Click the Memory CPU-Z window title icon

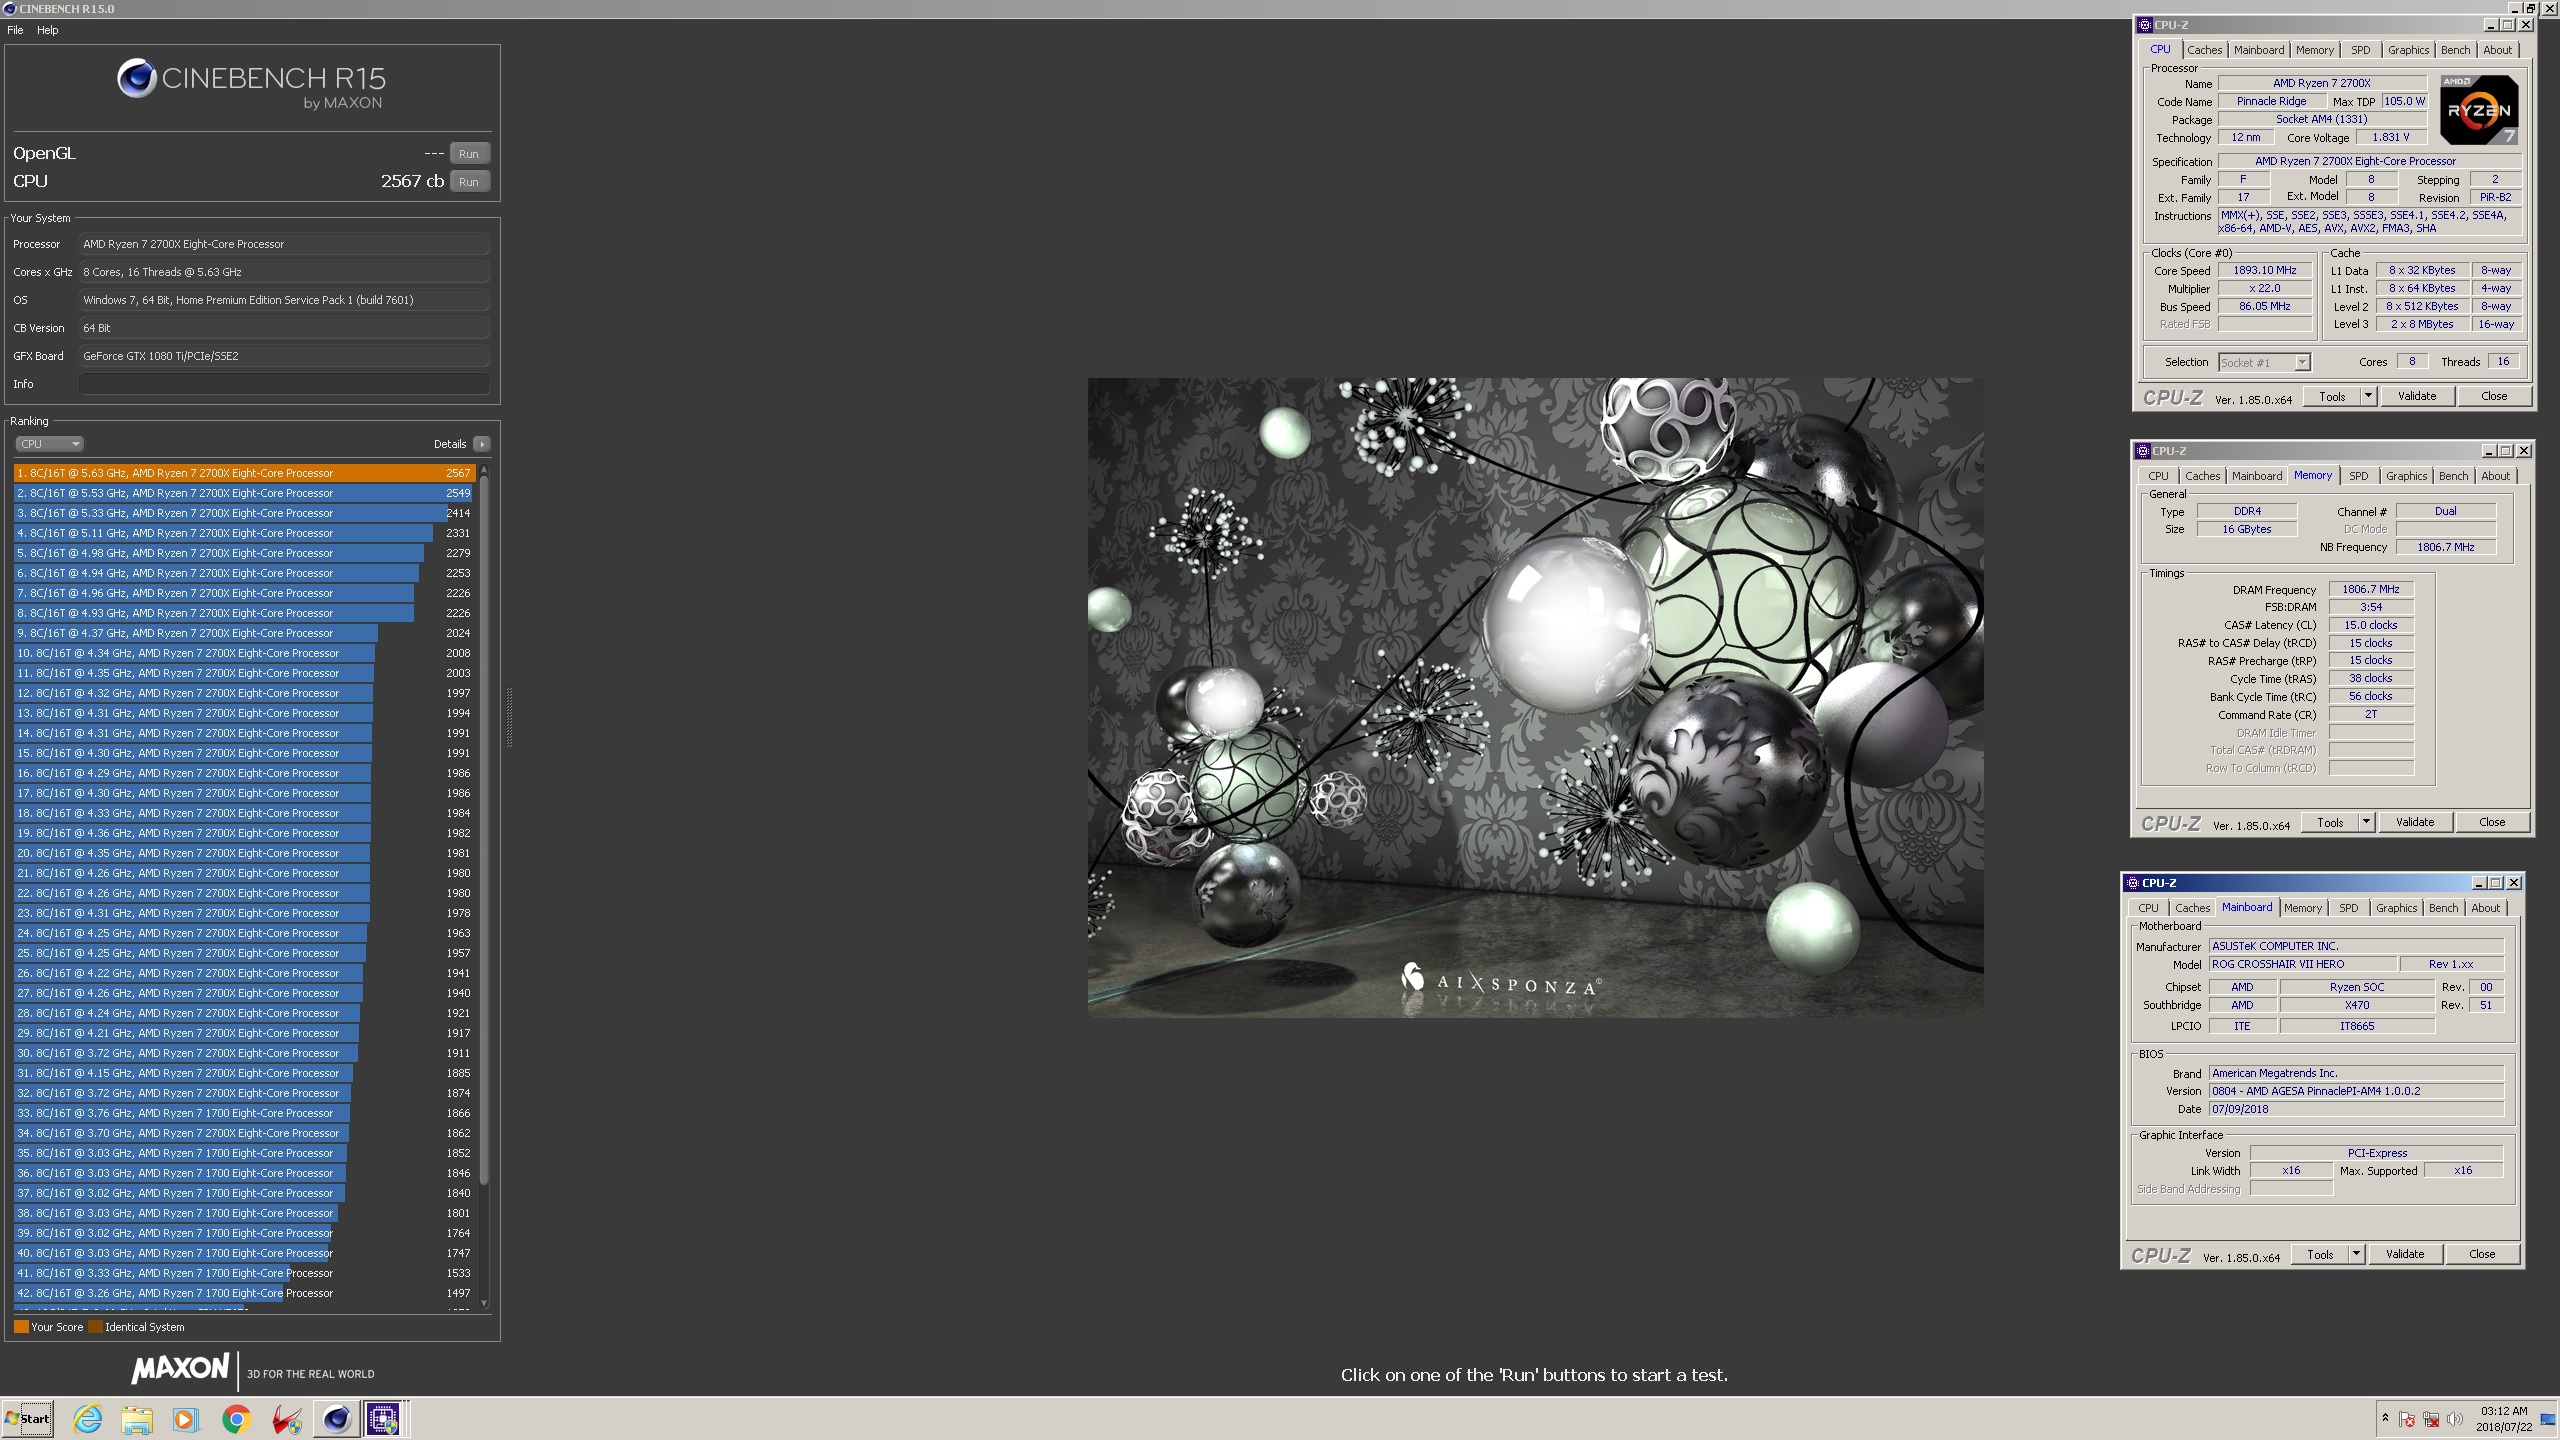[2142, 451]
